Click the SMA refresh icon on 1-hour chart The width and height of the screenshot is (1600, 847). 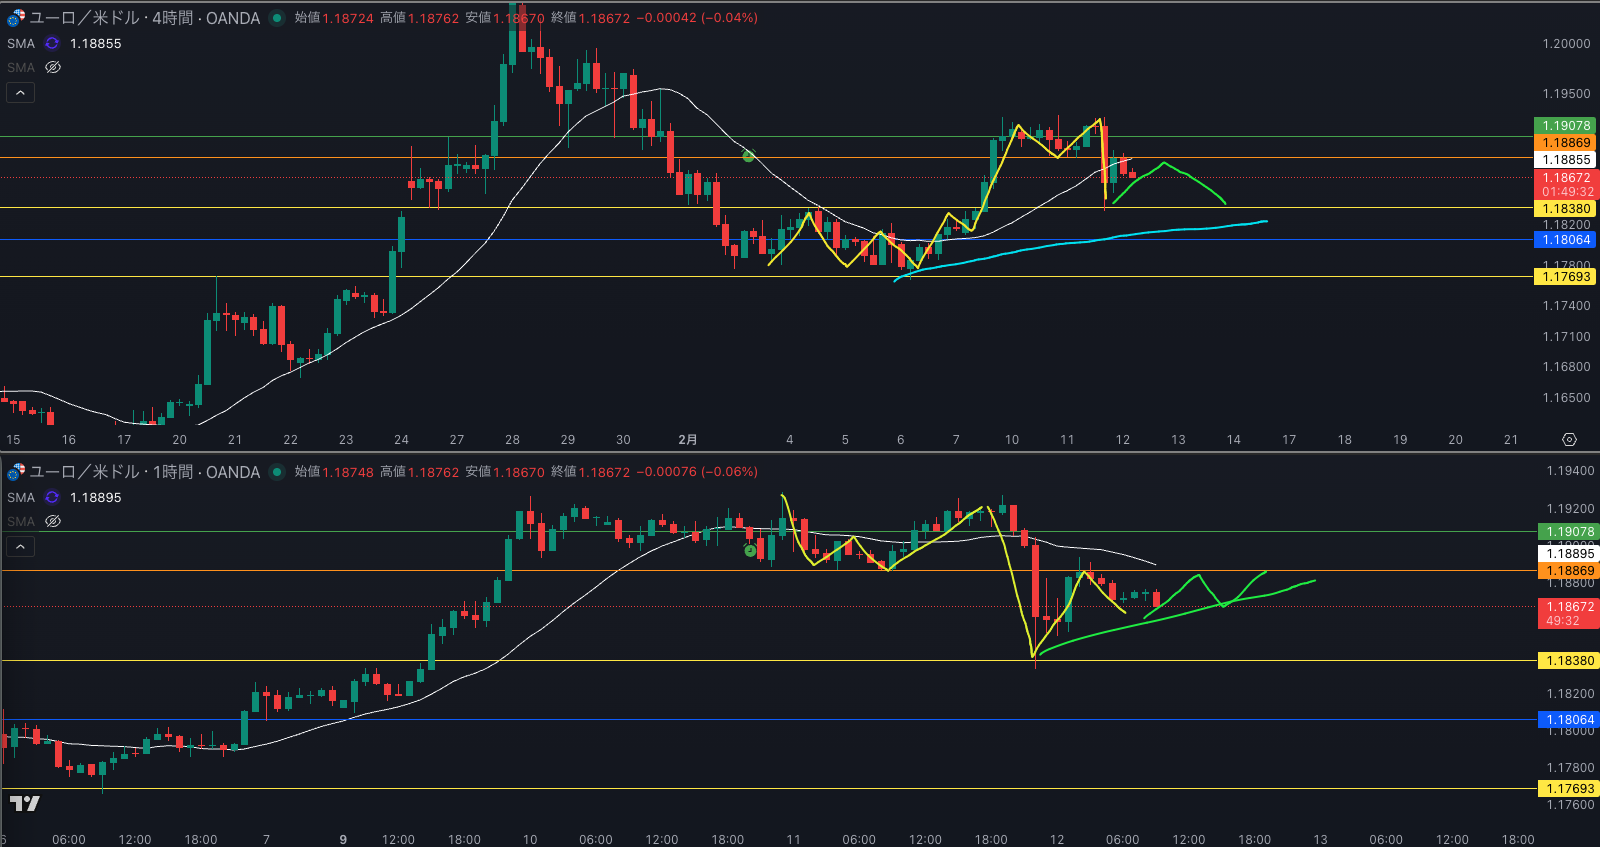(x=52, y=498)
